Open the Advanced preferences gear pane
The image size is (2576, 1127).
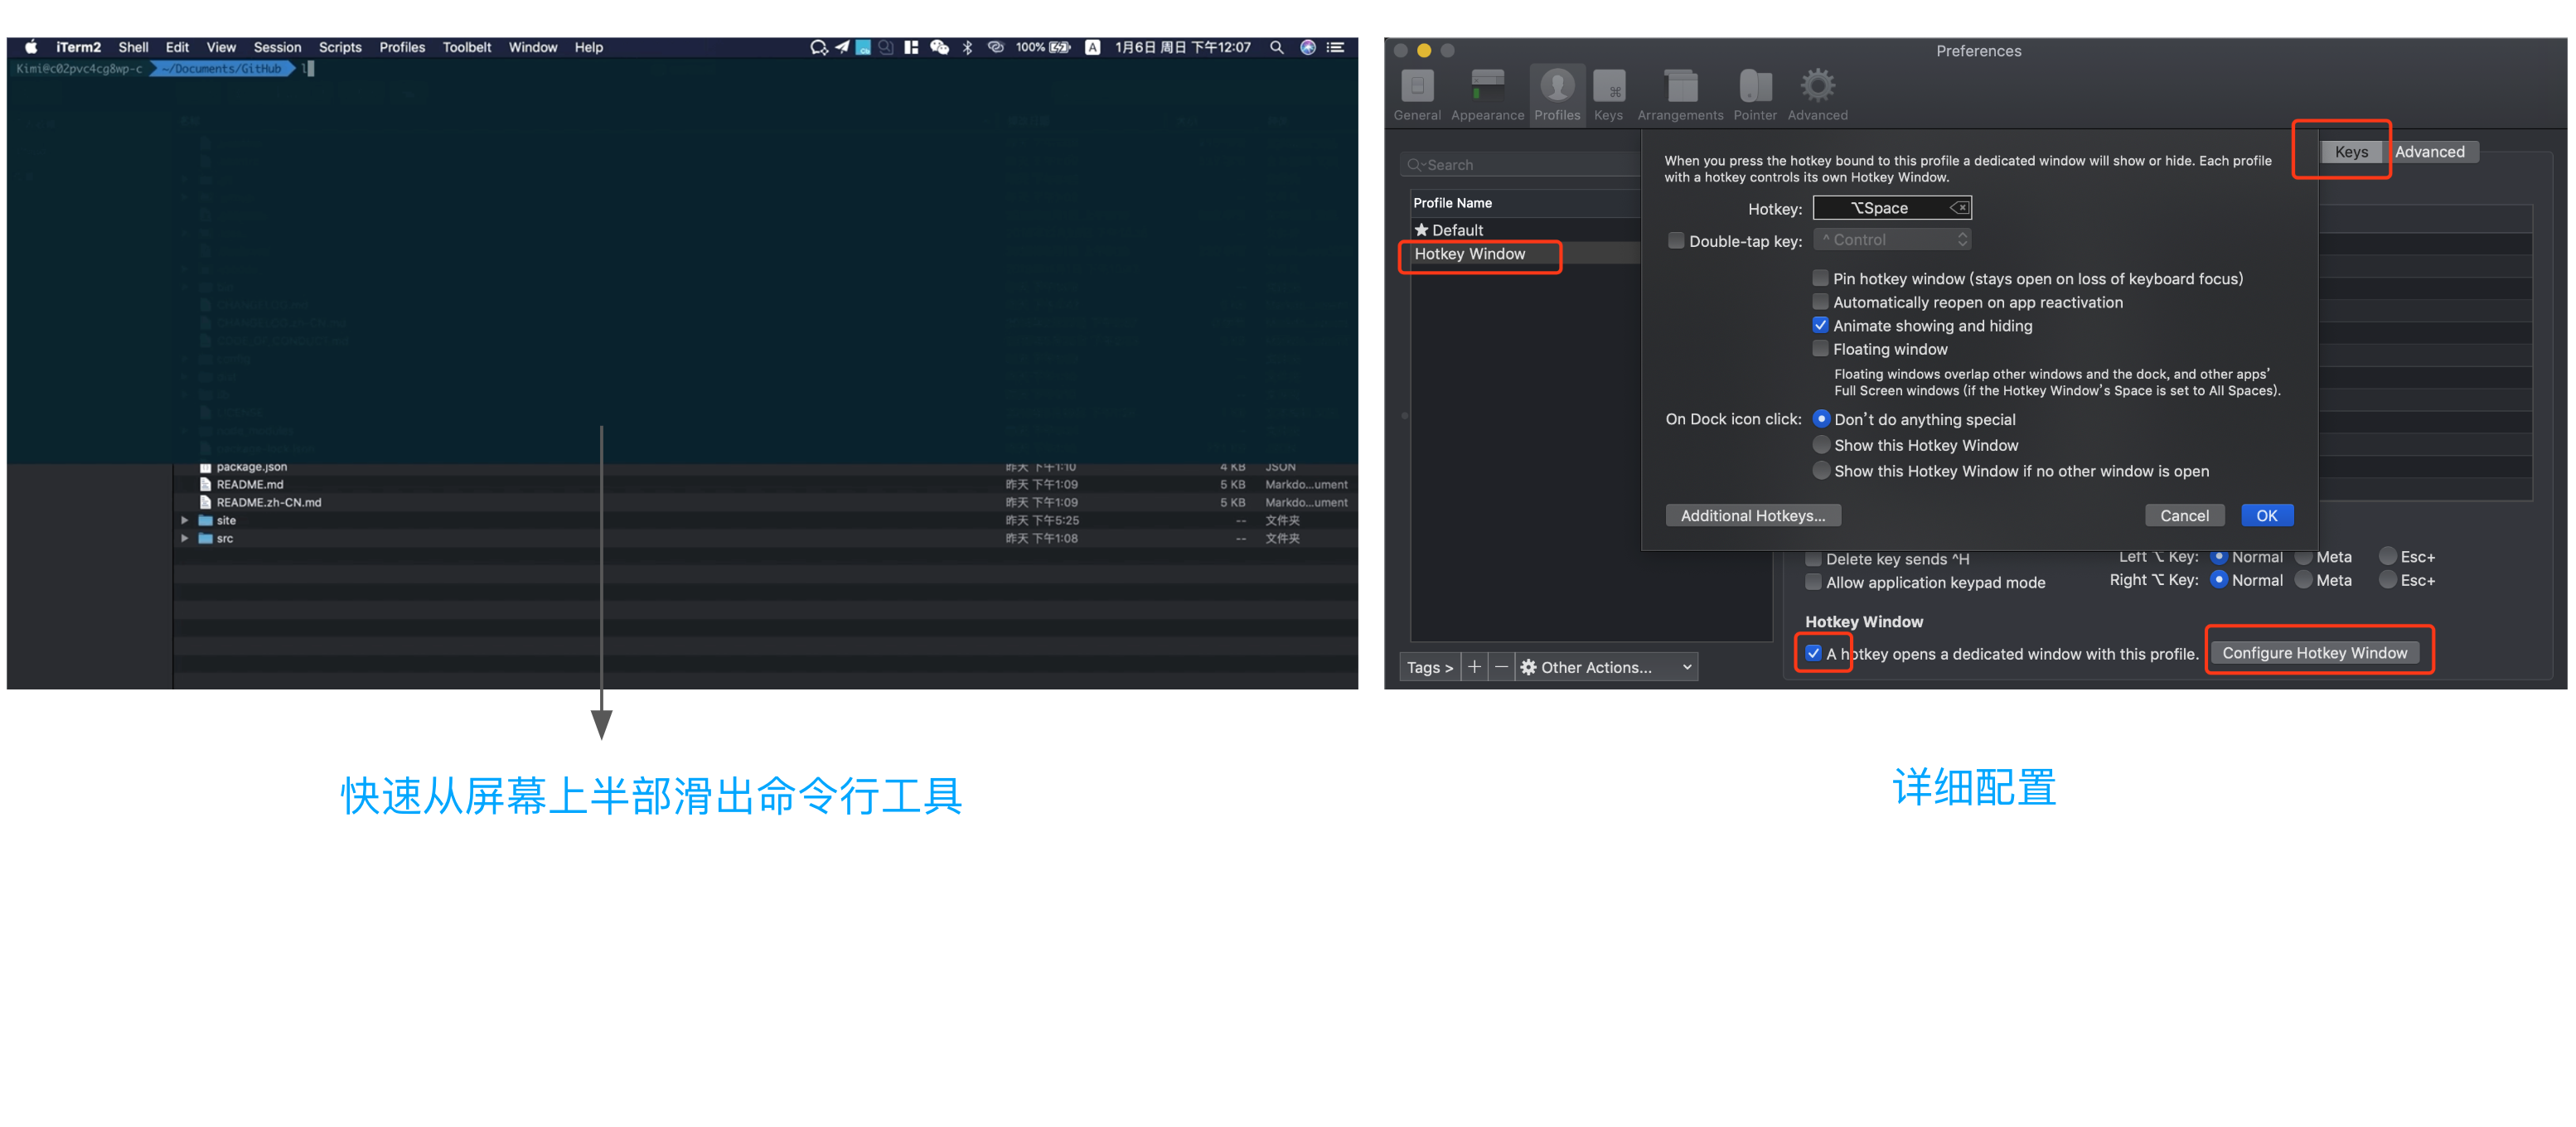1816,95
